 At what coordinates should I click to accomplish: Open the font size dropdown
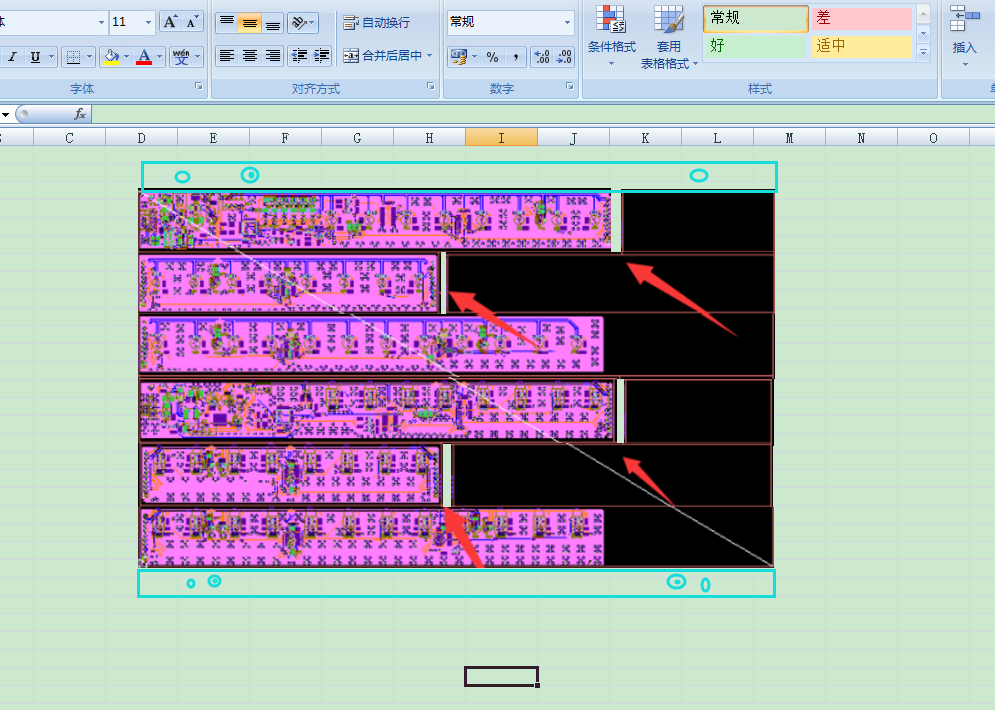click(x=149, y=22)
